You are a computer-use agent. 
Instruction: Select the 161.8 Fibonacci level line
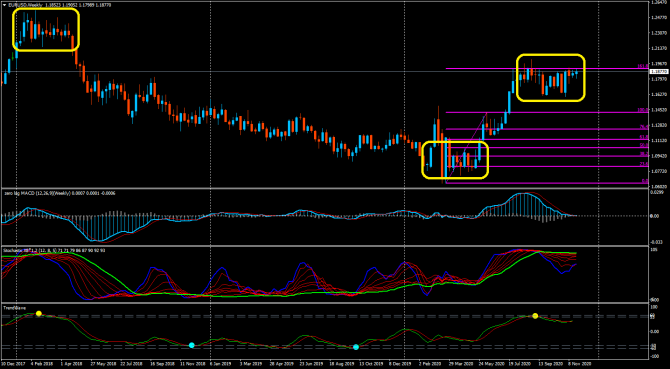coord(547,68)
